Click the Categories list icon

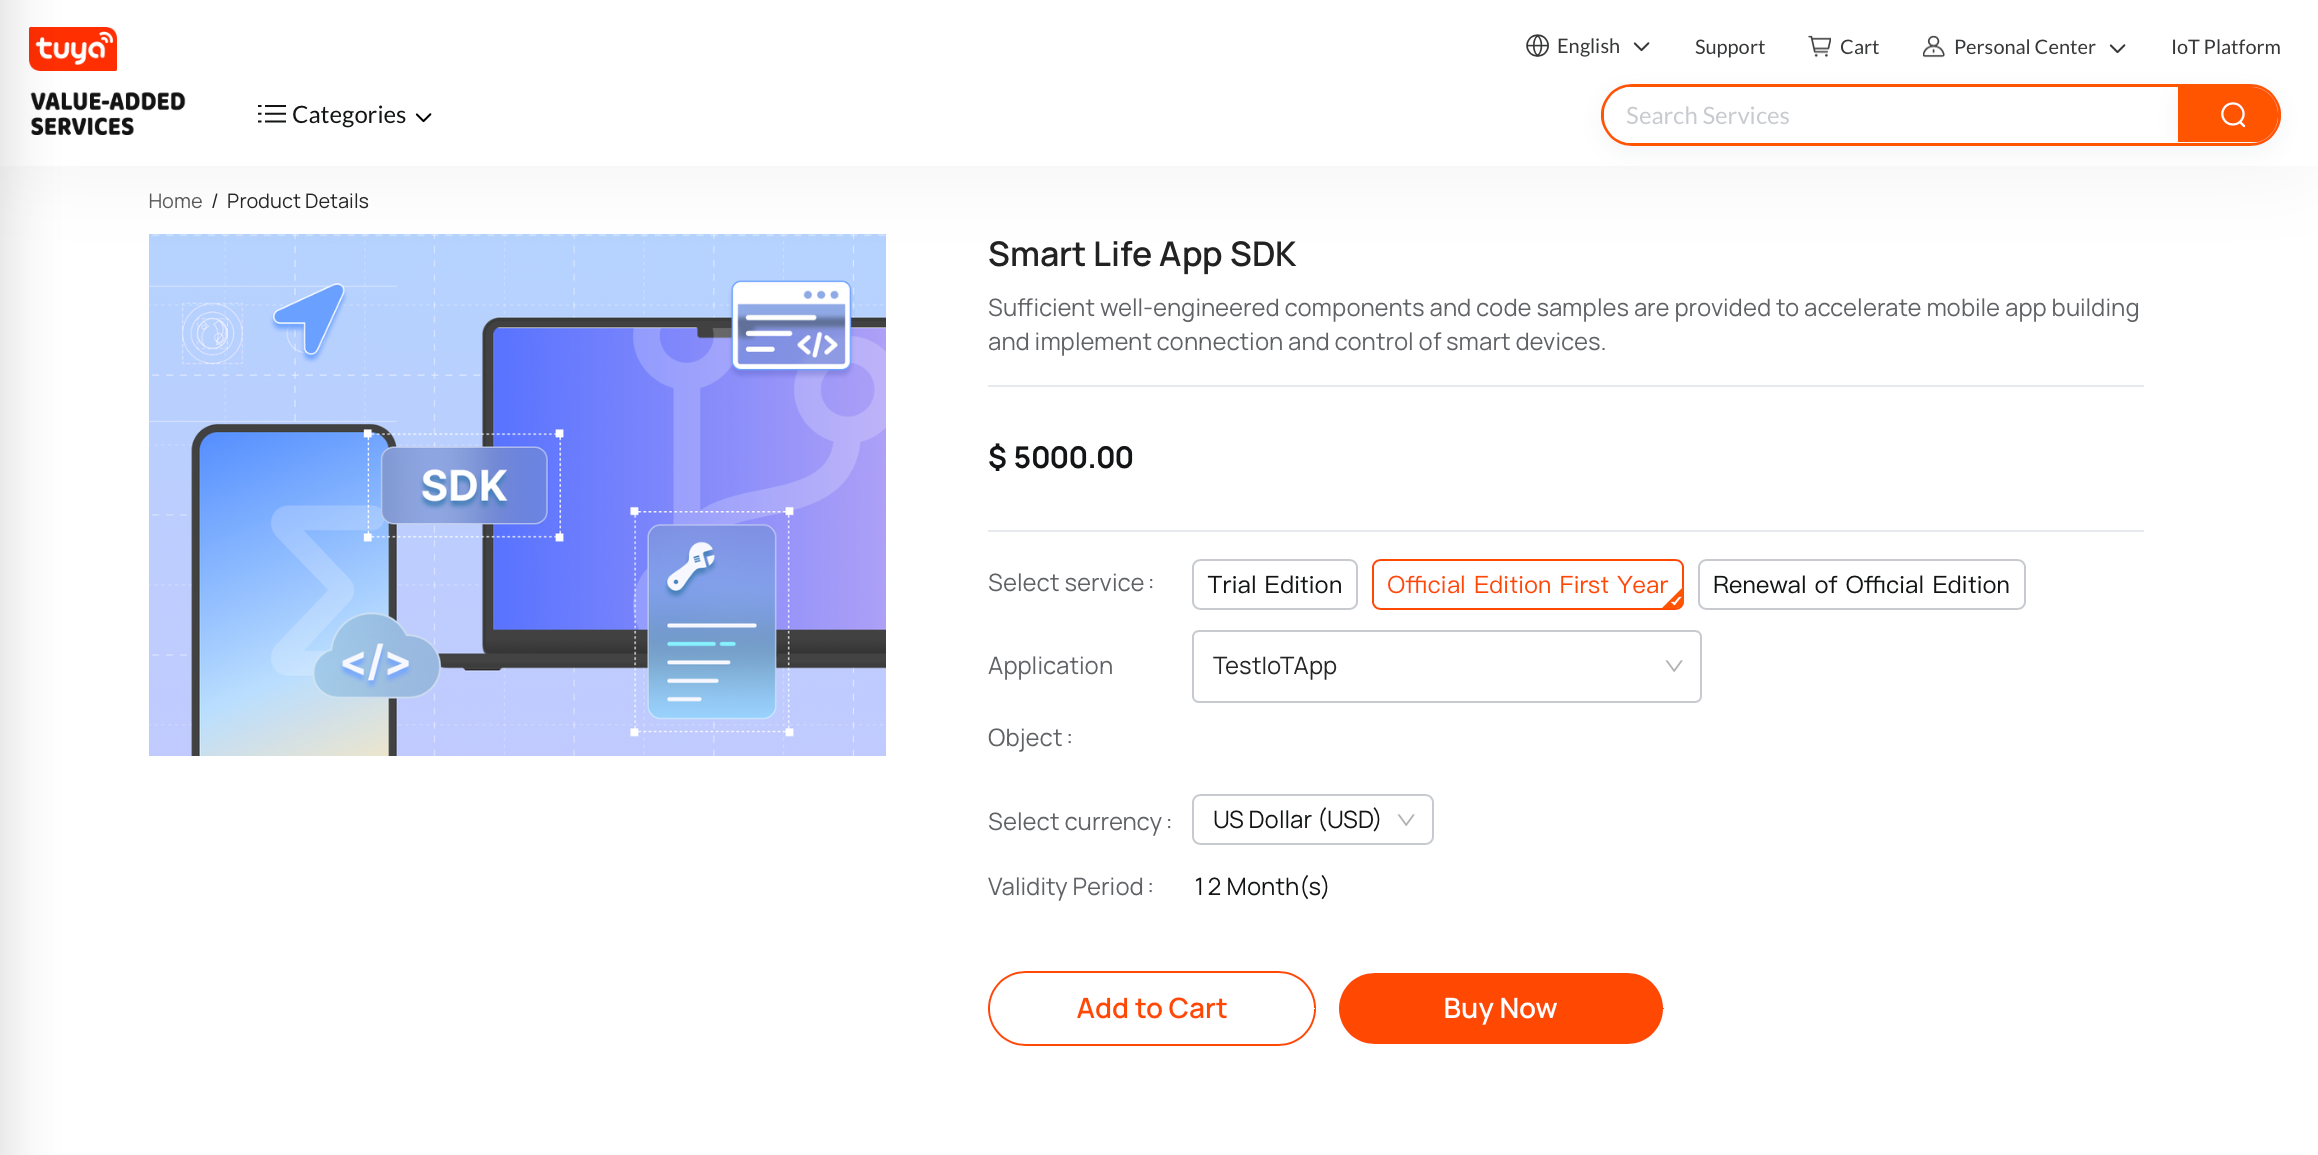click(271, 114)
